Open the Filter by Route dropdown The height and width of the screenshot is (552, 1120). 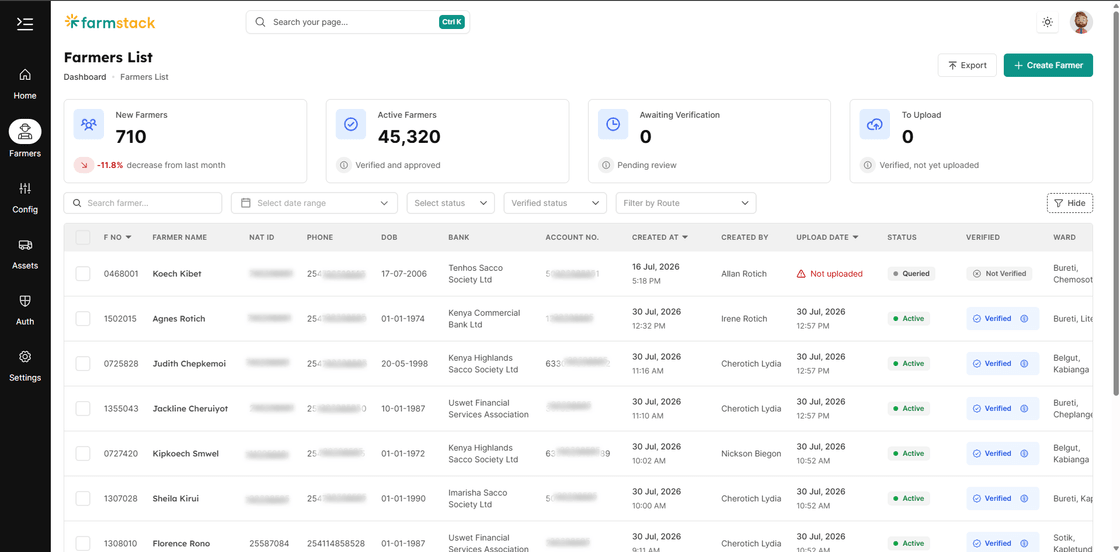click(x=686, y=203)
